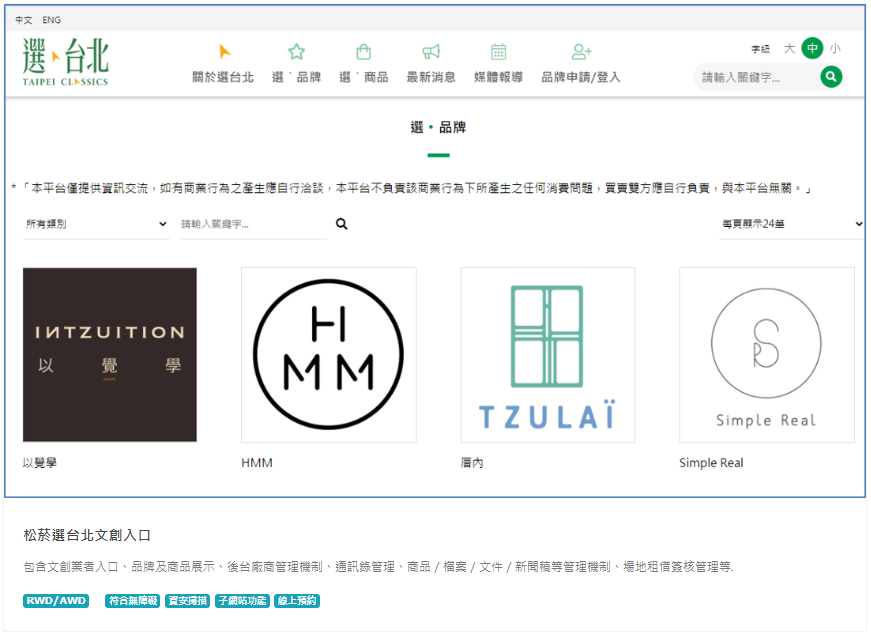Image resolution: width=871 pixels, height=641 pixels.
Task: Click the green search button in header
Action: (x=831, y=77)
